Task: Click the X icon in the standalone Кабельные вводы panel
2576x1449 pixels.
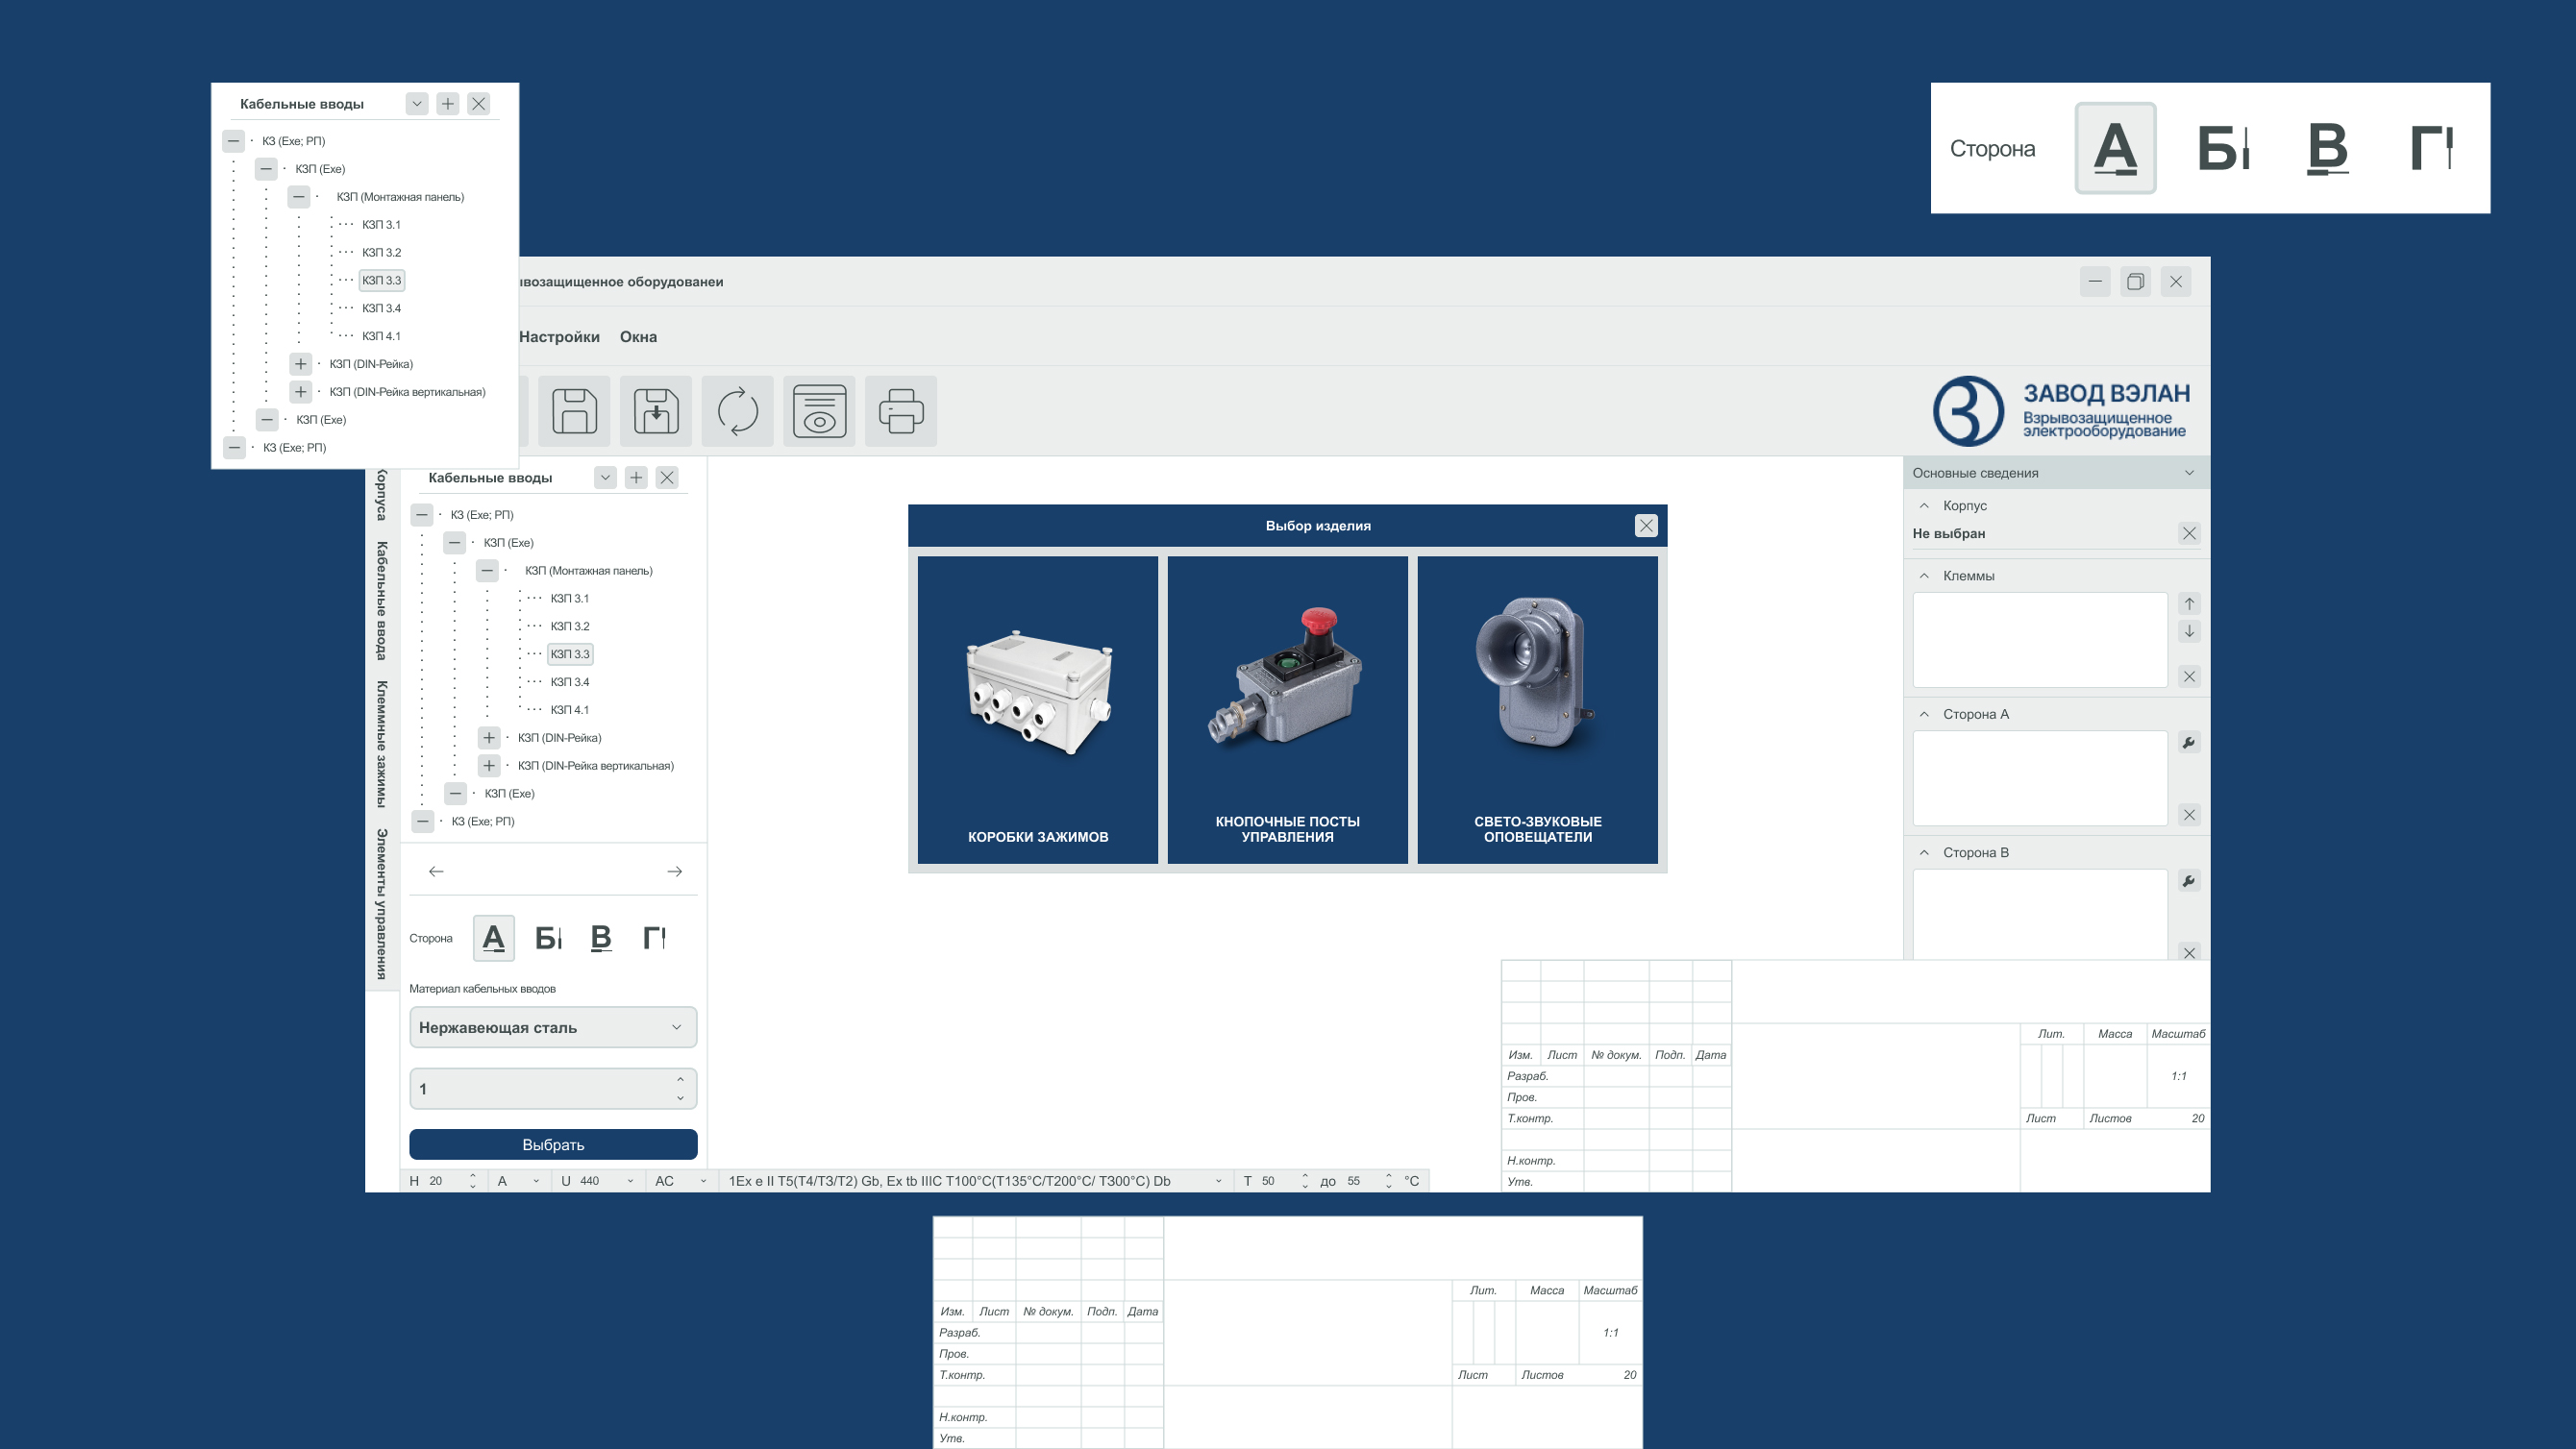Action: click(x=479, y=104)
